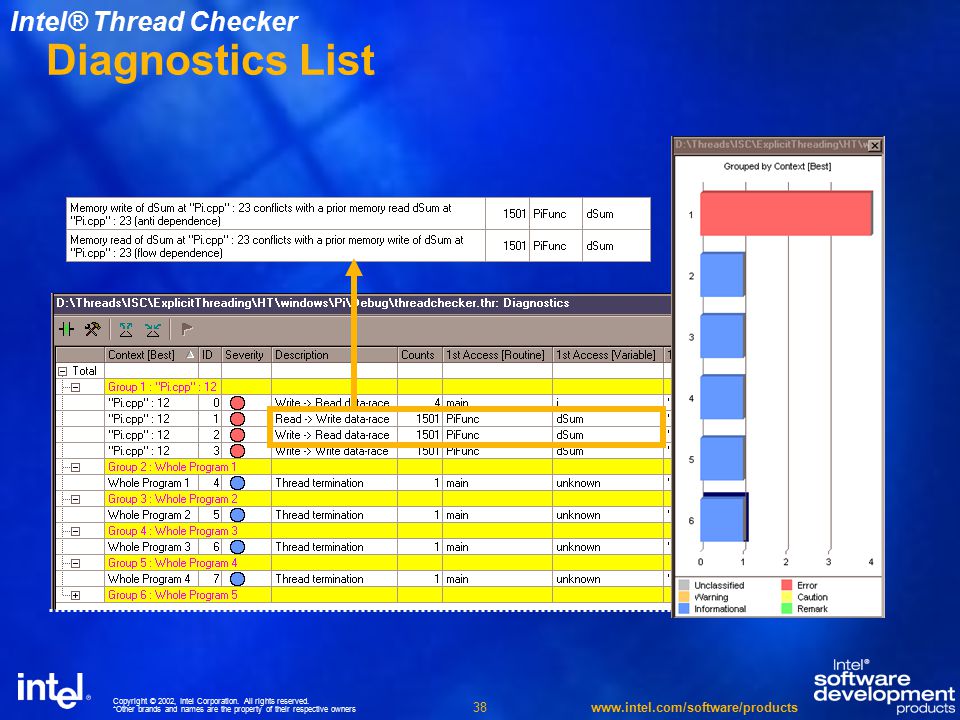Click the flag icon in the Diagnostics toolbar
Image resolution: width=960 pixels, height=720 pixels.
[187, 330]
